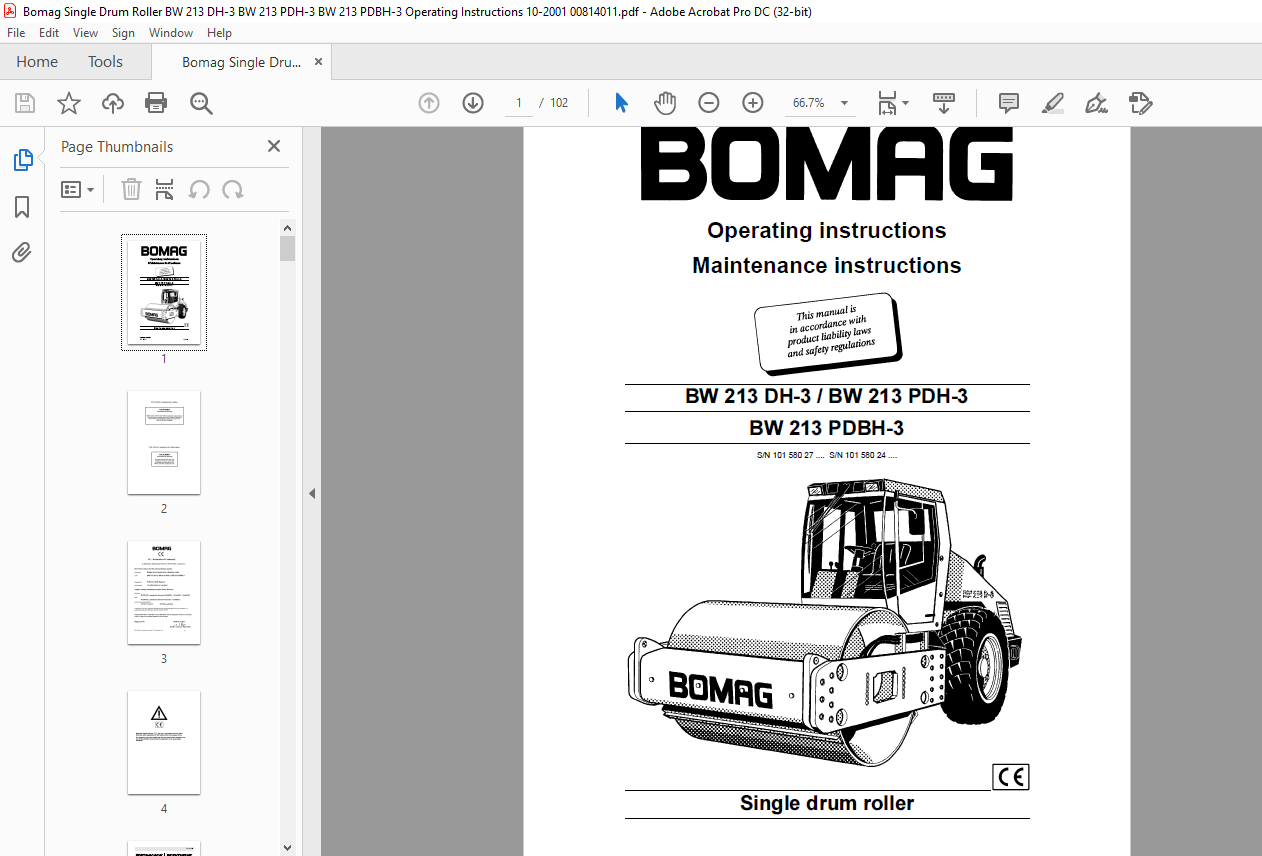The width and height of the screenshot is (1262, 856).
Task: Select page 2 thumbnail
Action: coord(164,442)
